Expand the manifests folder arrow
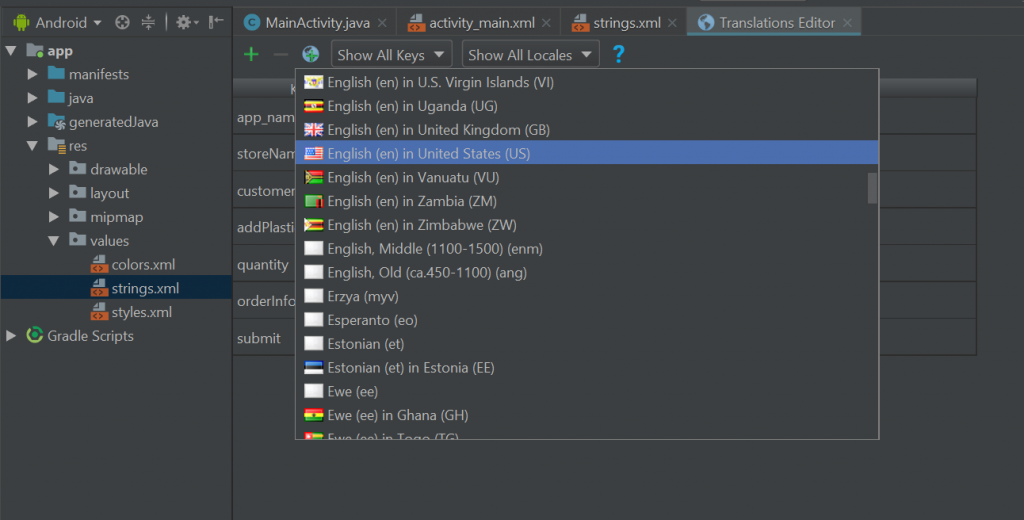 [x=32, y=74]
